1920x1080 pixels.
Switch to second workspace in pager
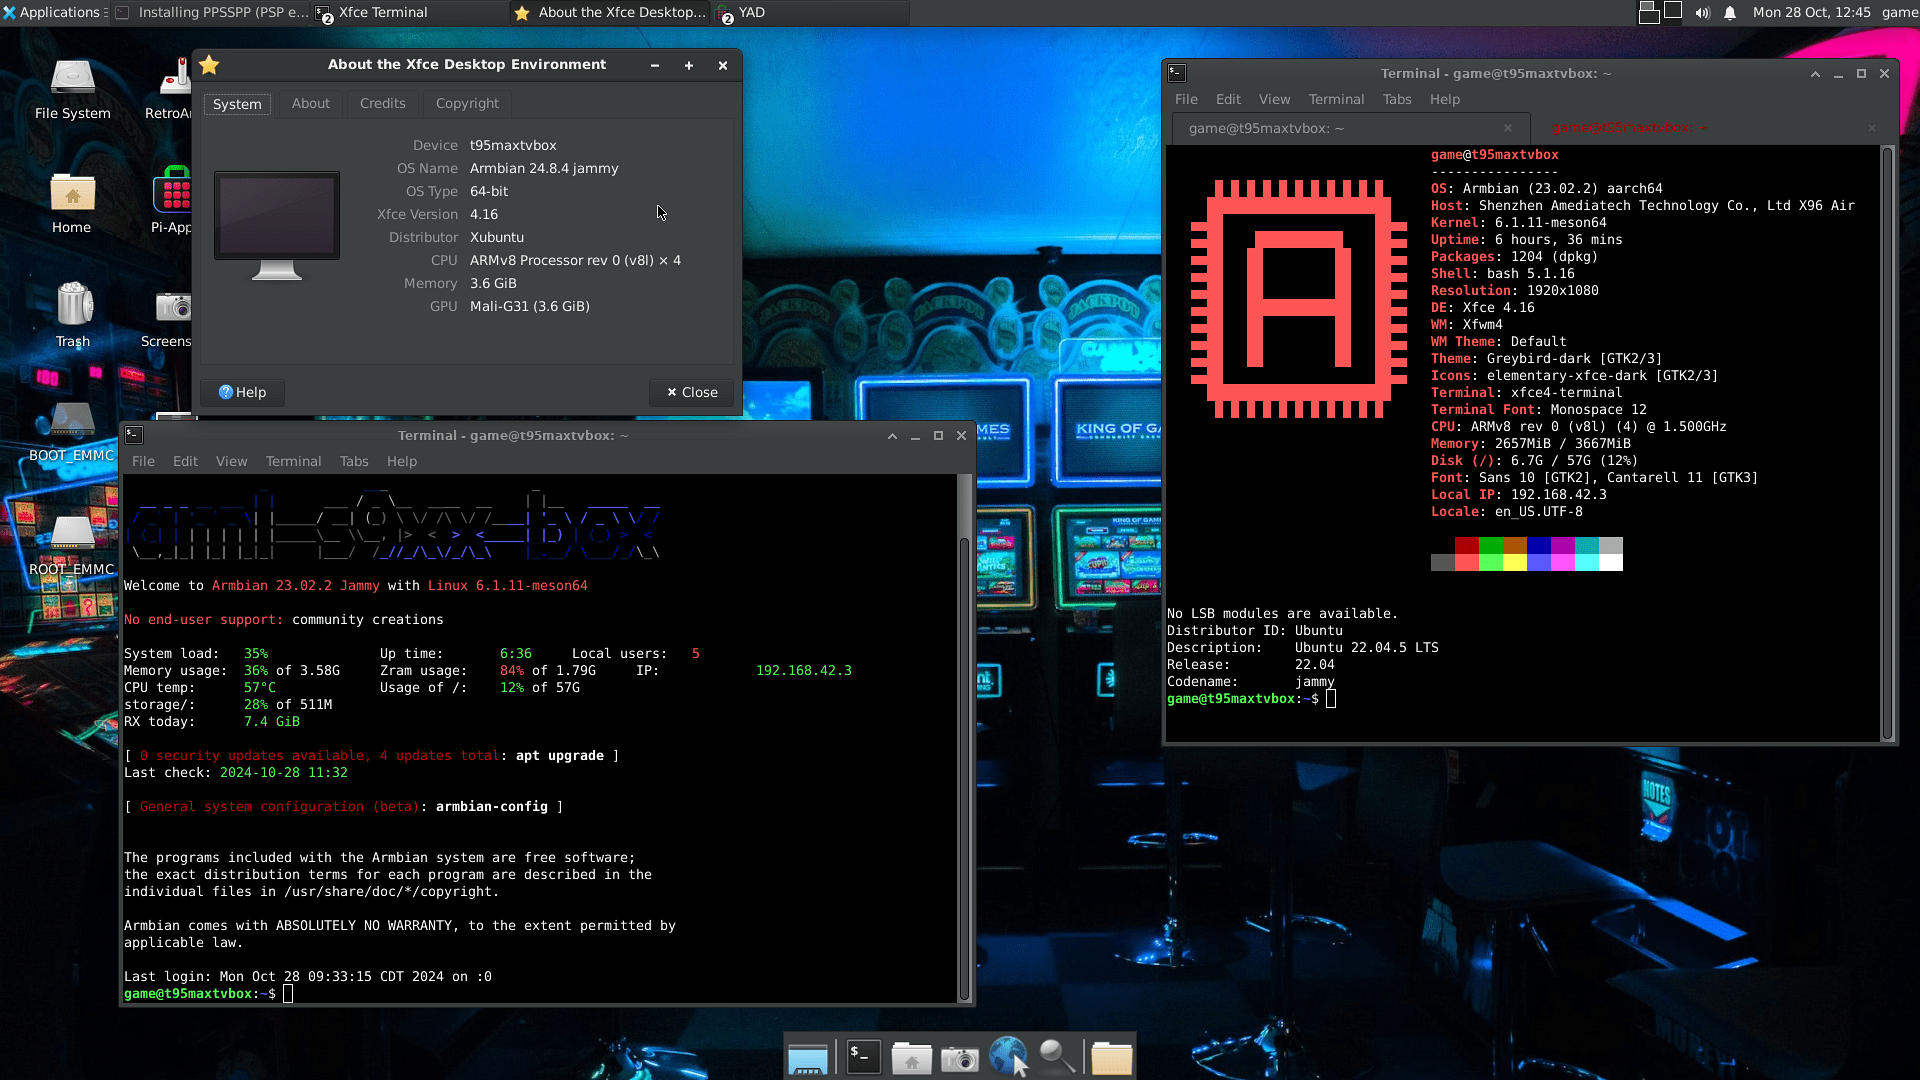click(1673, 11)
